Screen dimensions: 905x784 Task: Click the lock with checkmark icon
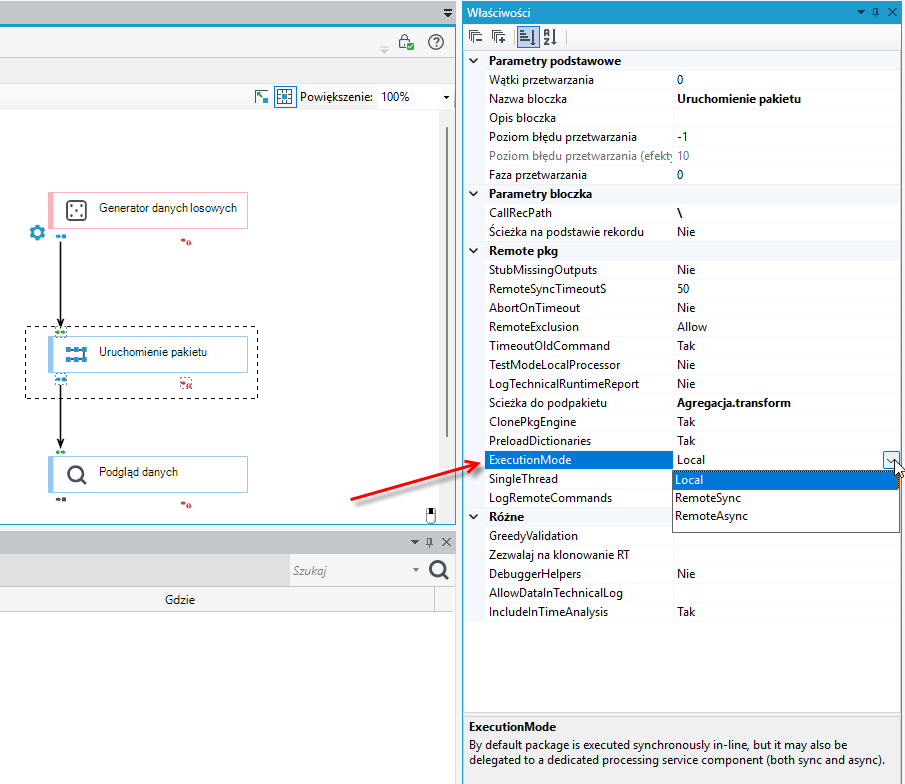tap(406, 42)
